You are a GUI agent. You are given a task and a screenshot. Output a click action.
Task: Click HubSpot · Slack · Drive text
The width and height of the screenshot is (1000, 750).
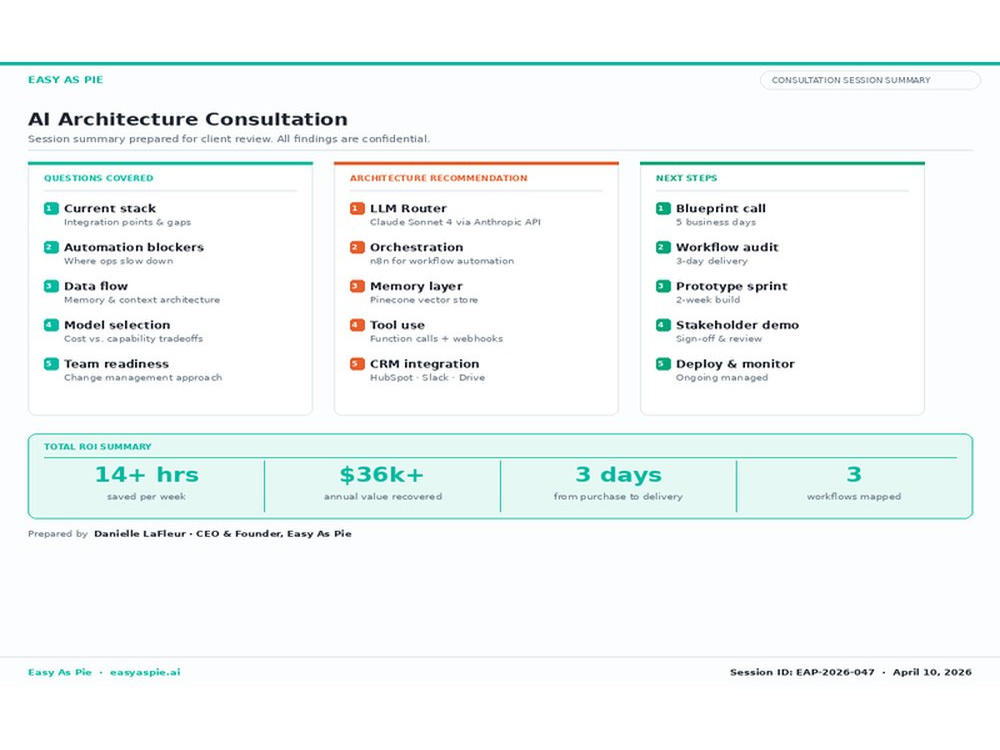(428, 378)
